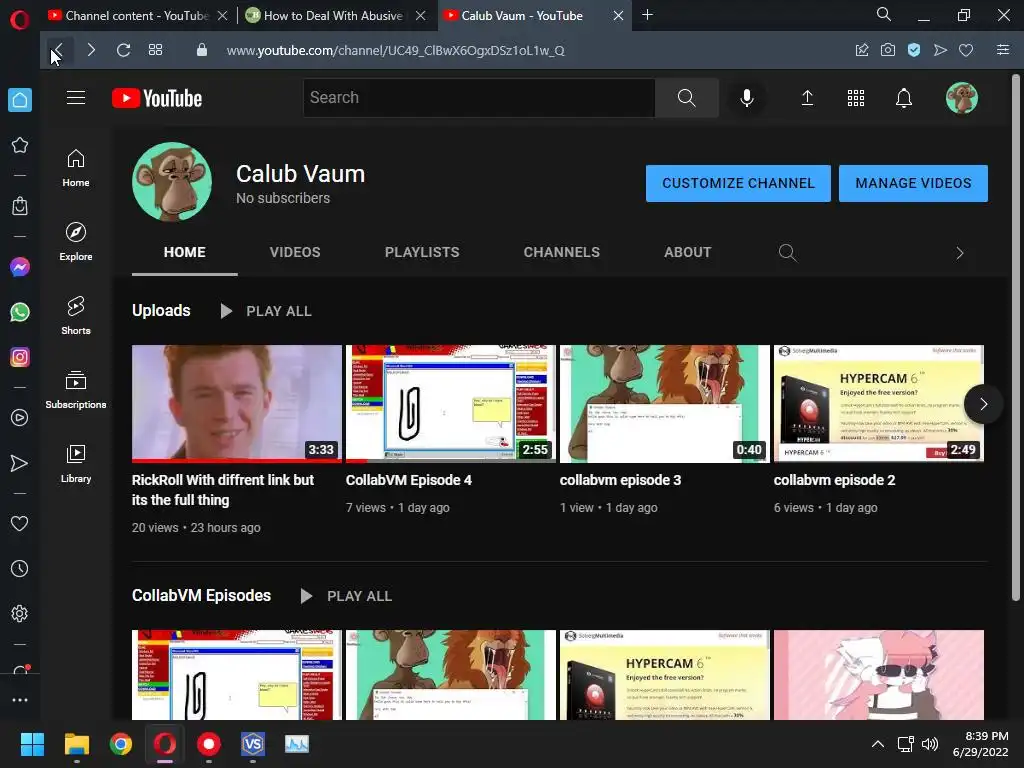
Task: Open Chrome from taskbar
Action: (x=121, y=744)
